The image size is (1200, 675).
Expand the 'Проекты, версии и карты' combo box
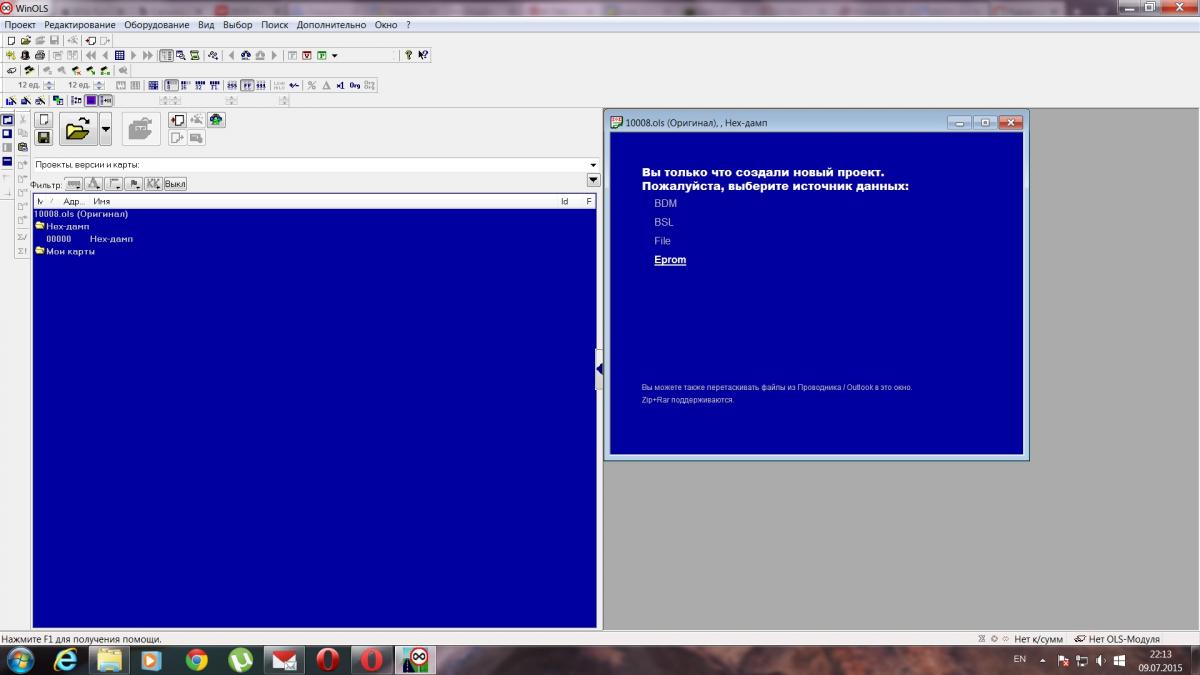[592, 165]
